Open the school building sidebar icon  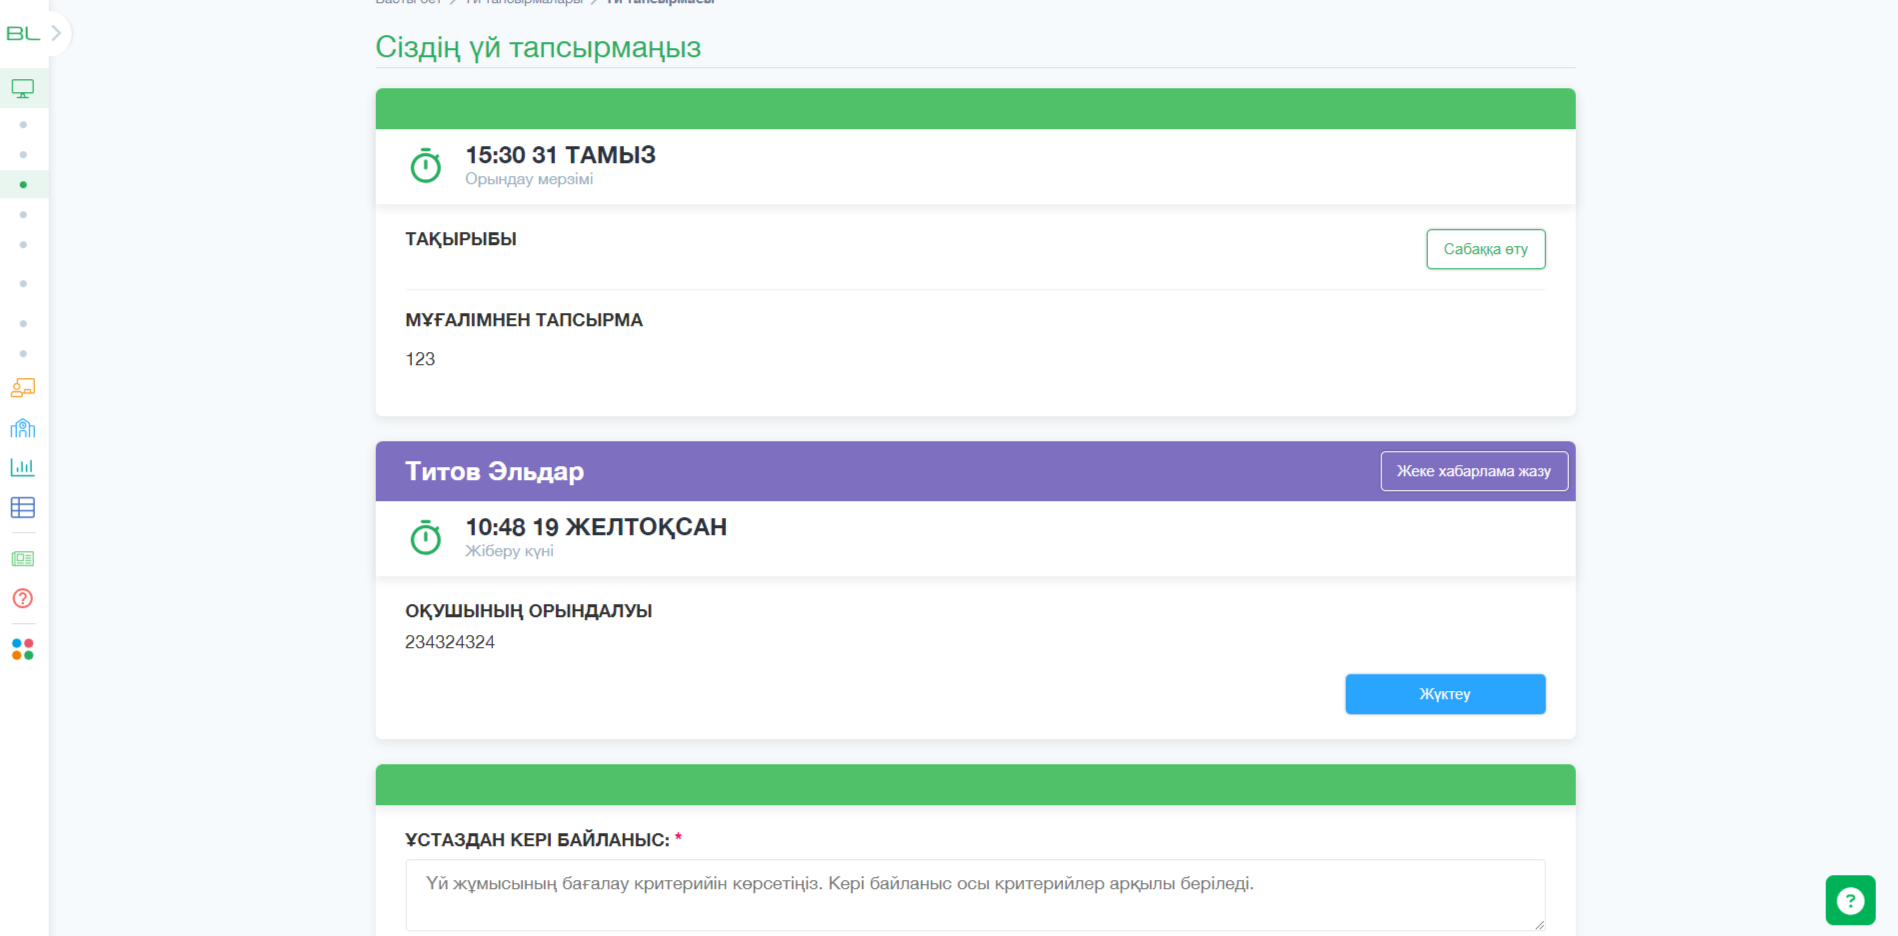tap(23, 428)
